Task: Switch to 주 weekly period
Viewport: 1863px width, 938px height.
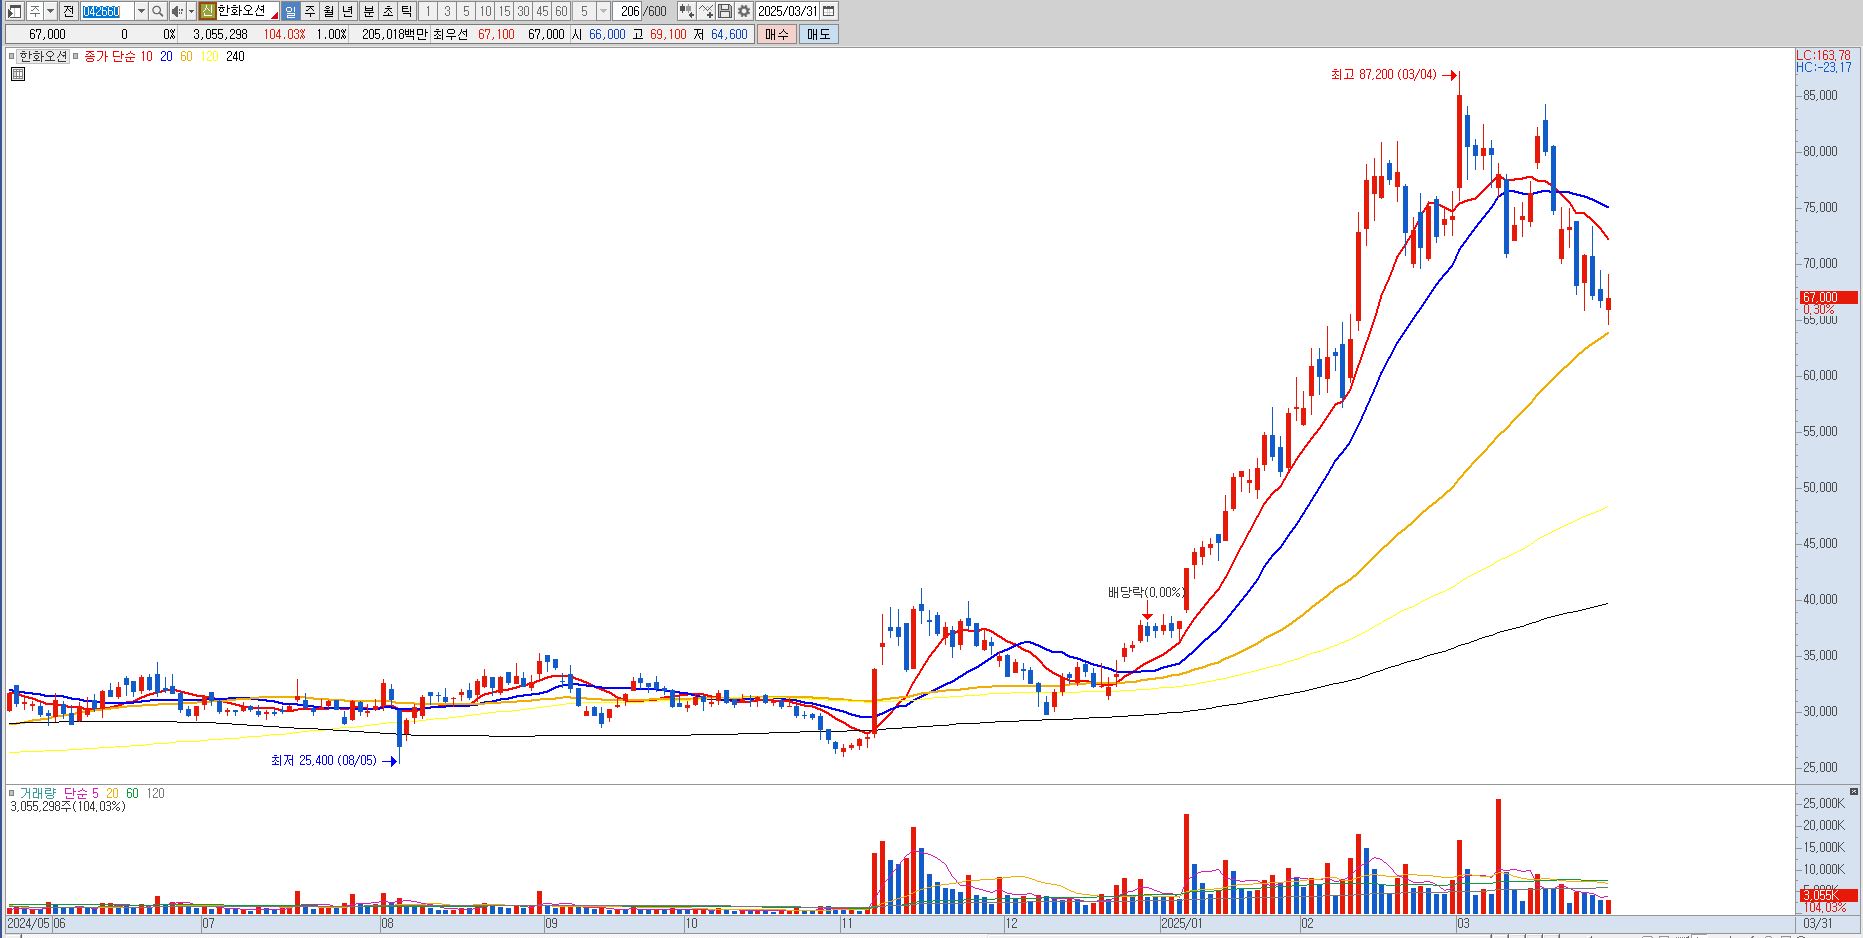Action: (310, 11)
